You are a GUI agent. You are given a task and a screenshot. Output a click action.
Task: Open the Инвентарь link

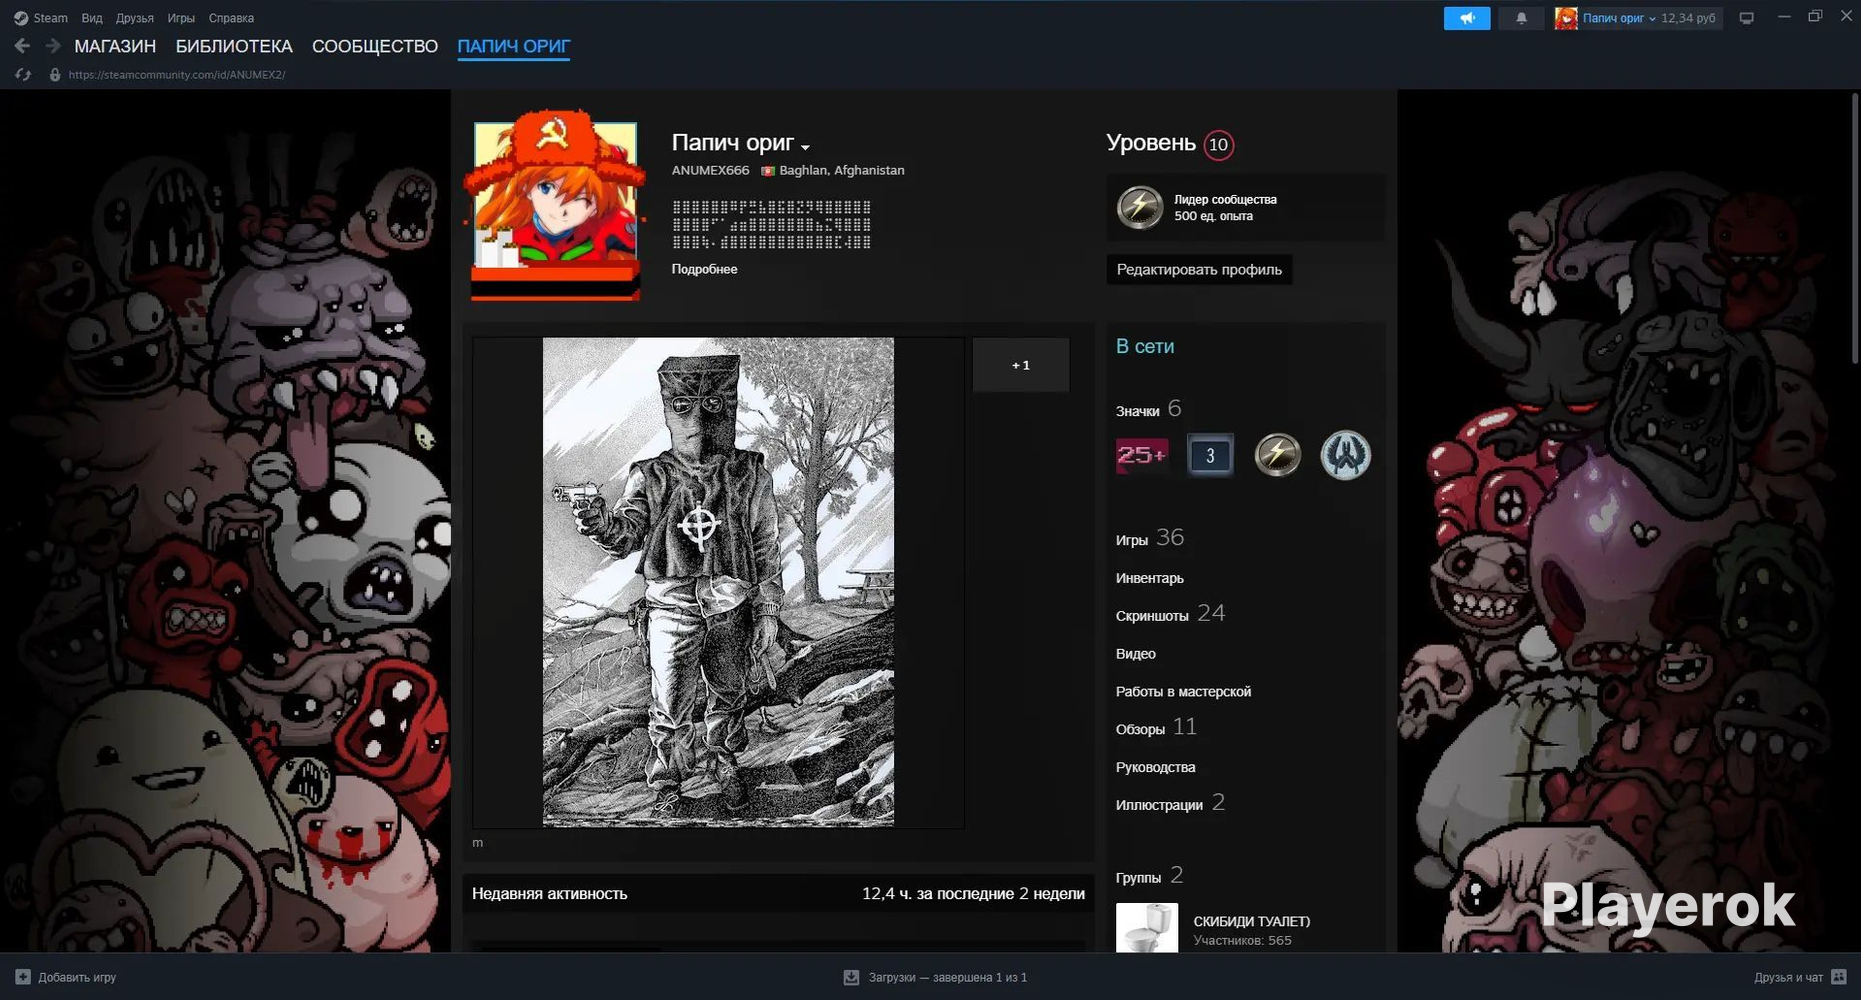1149,578
